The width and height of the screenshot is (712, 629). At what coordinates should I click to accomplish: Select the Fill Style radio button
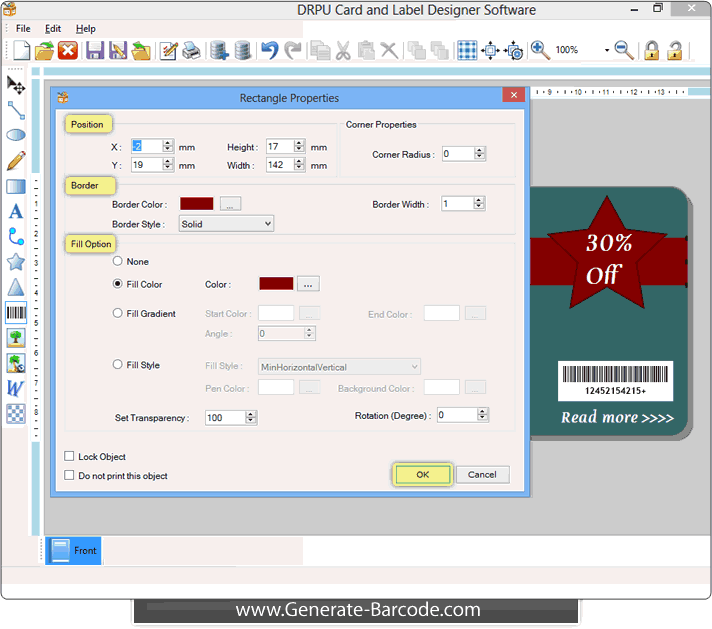click(x=118, y=365)
